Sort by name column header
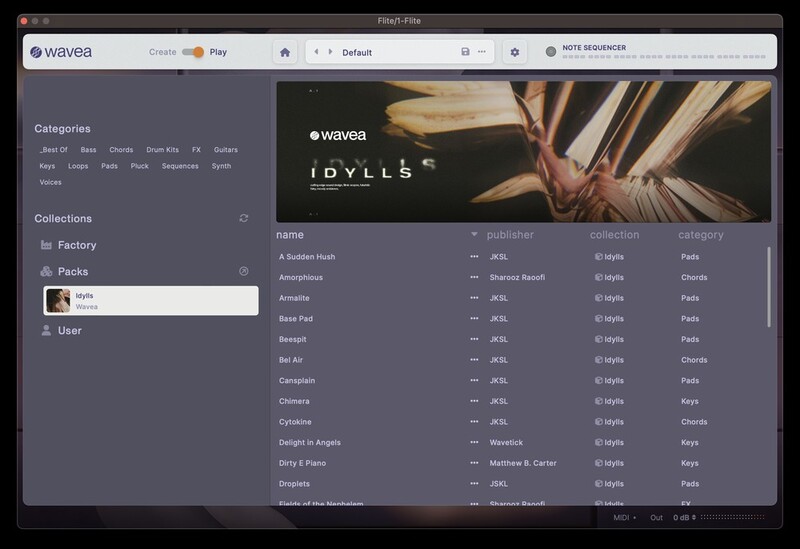Viewport: 800px width, 549px height. pyautogui.click(x=290, y=235)
